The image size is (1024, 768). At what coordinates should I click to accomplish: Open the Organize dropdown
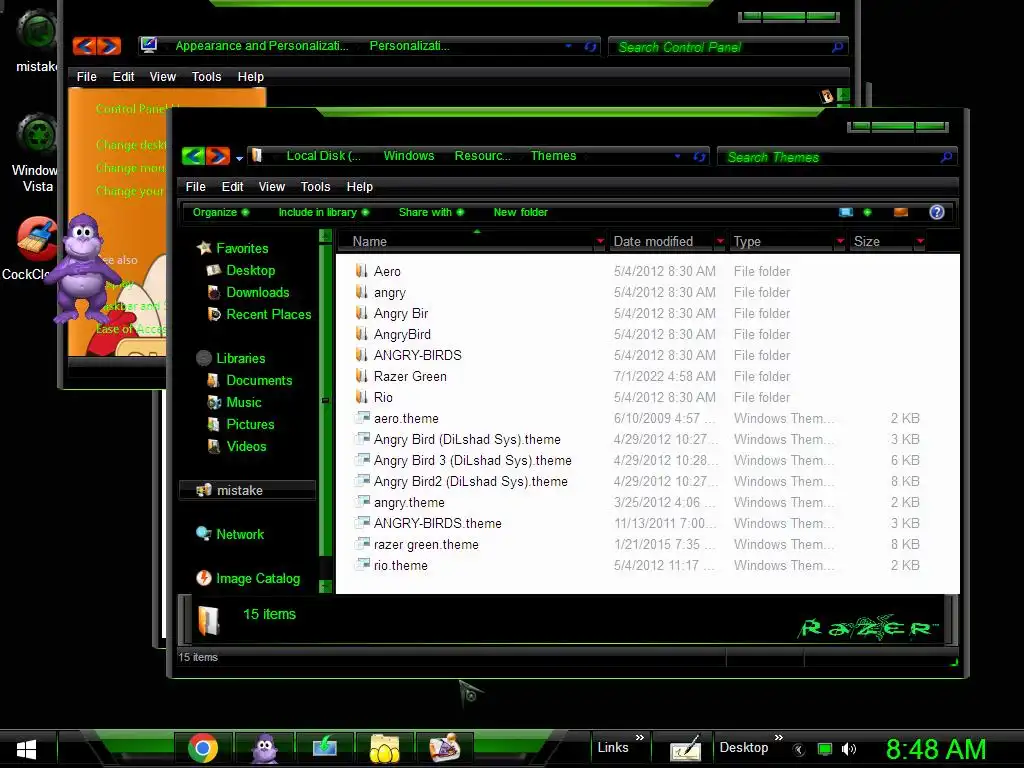pyautogui.click(x=221, y=212)
